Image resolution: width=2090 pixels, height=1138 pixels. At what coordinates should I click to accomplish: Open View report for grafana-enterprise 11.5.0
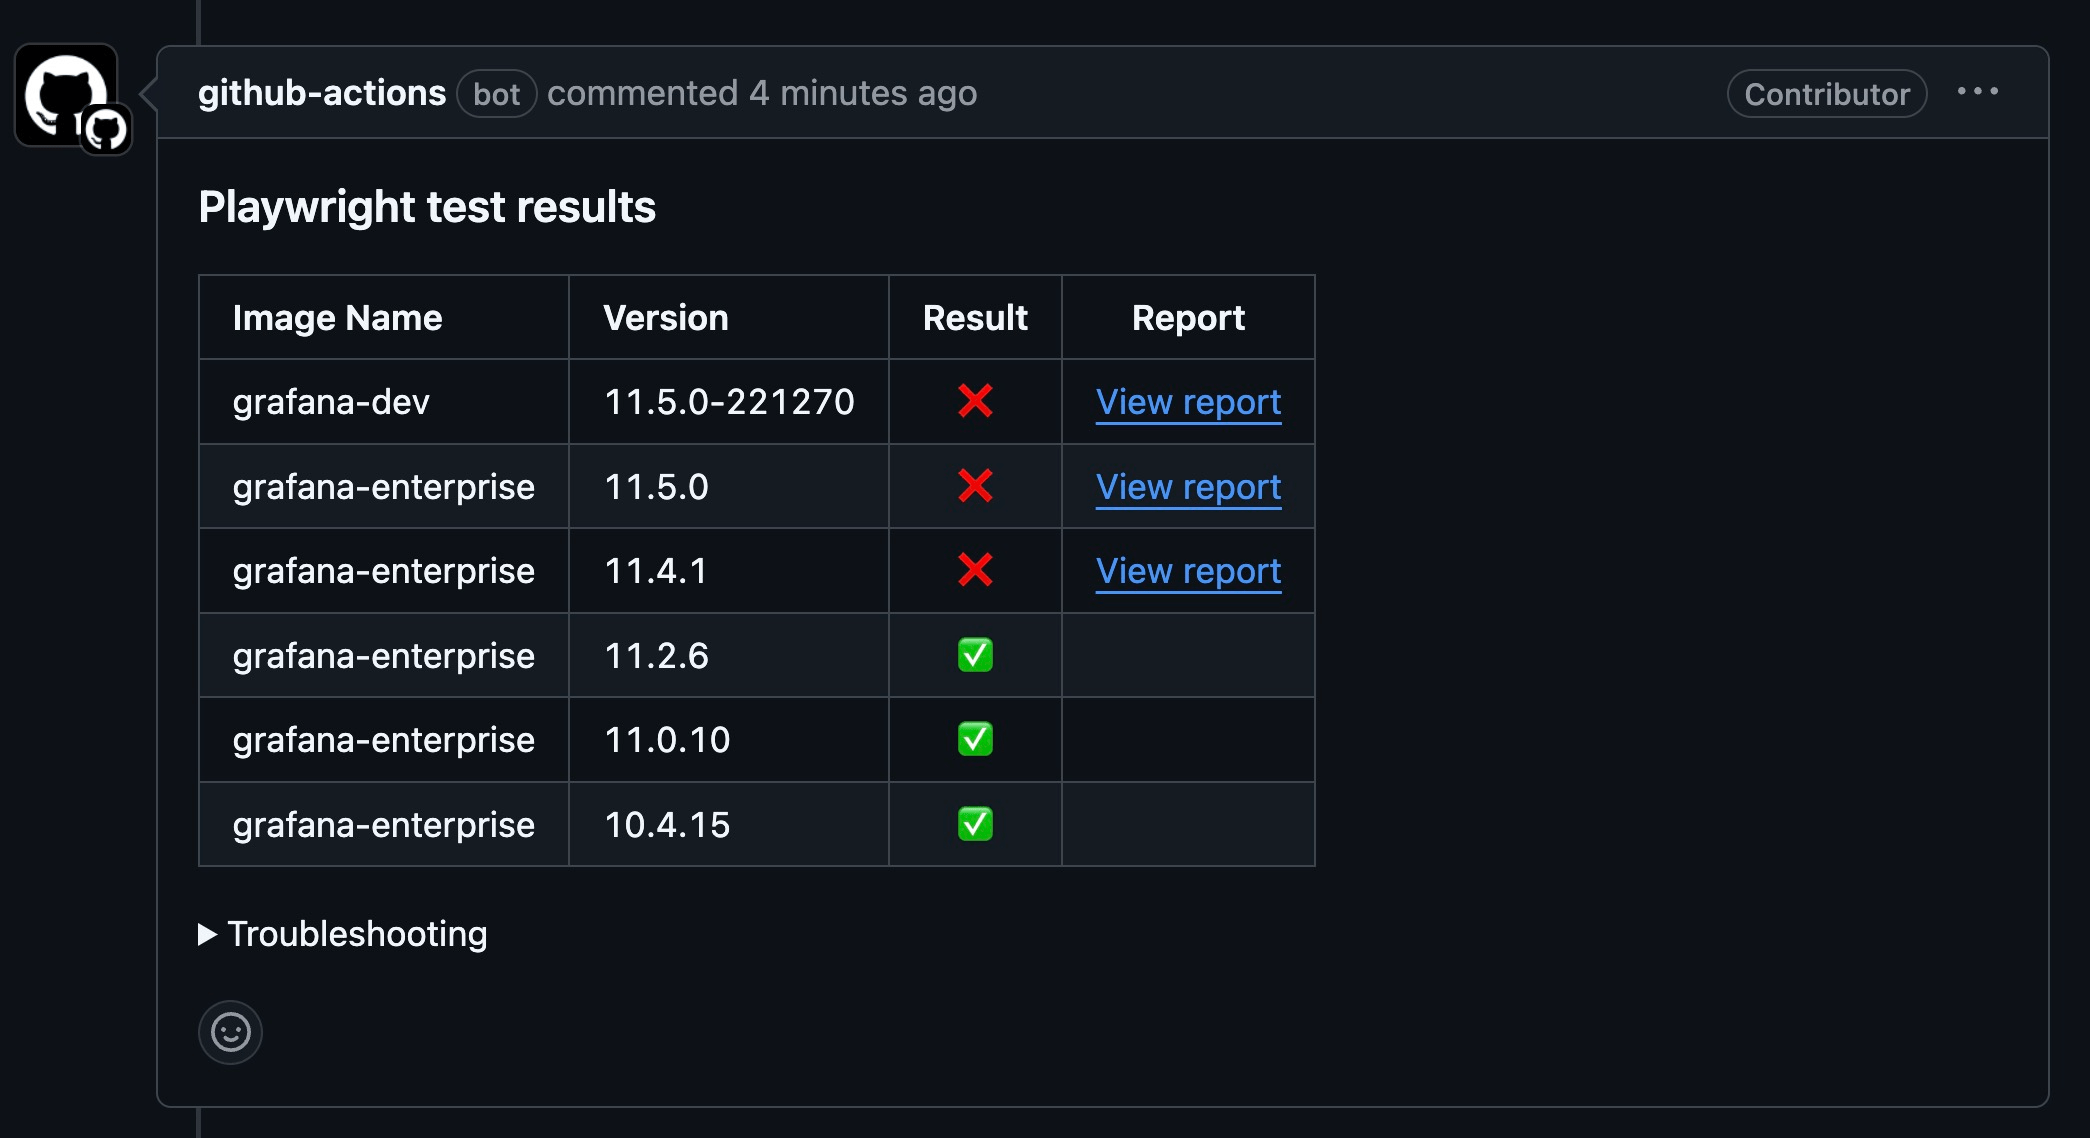pyautogui.click(x=1188, y=487)
